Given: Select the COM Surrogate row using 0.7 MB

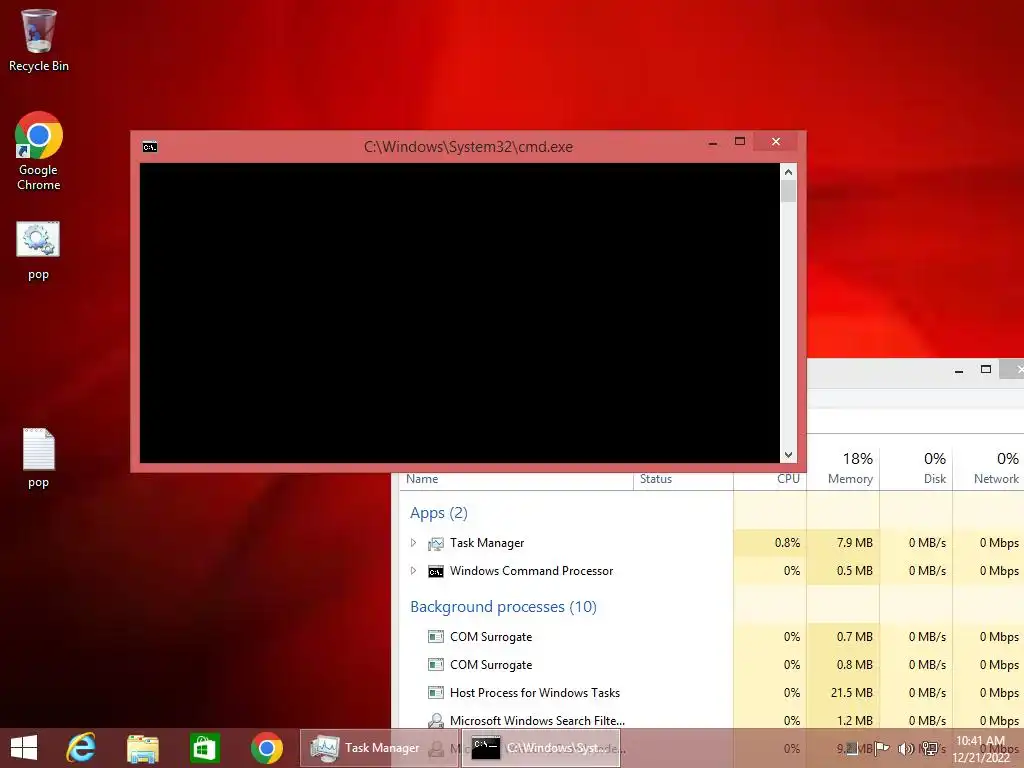Looking at the screenshot, I should click(x=712, y=637).
